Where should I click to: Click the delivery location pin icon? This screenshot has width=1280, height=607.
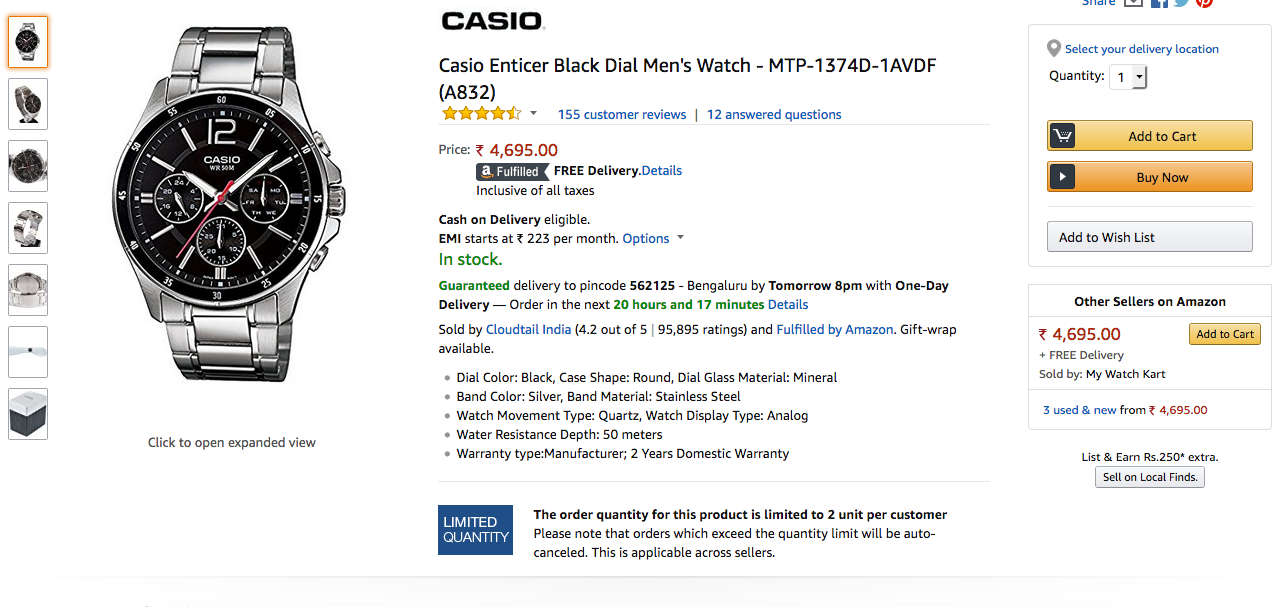[x=1053, y=49]
